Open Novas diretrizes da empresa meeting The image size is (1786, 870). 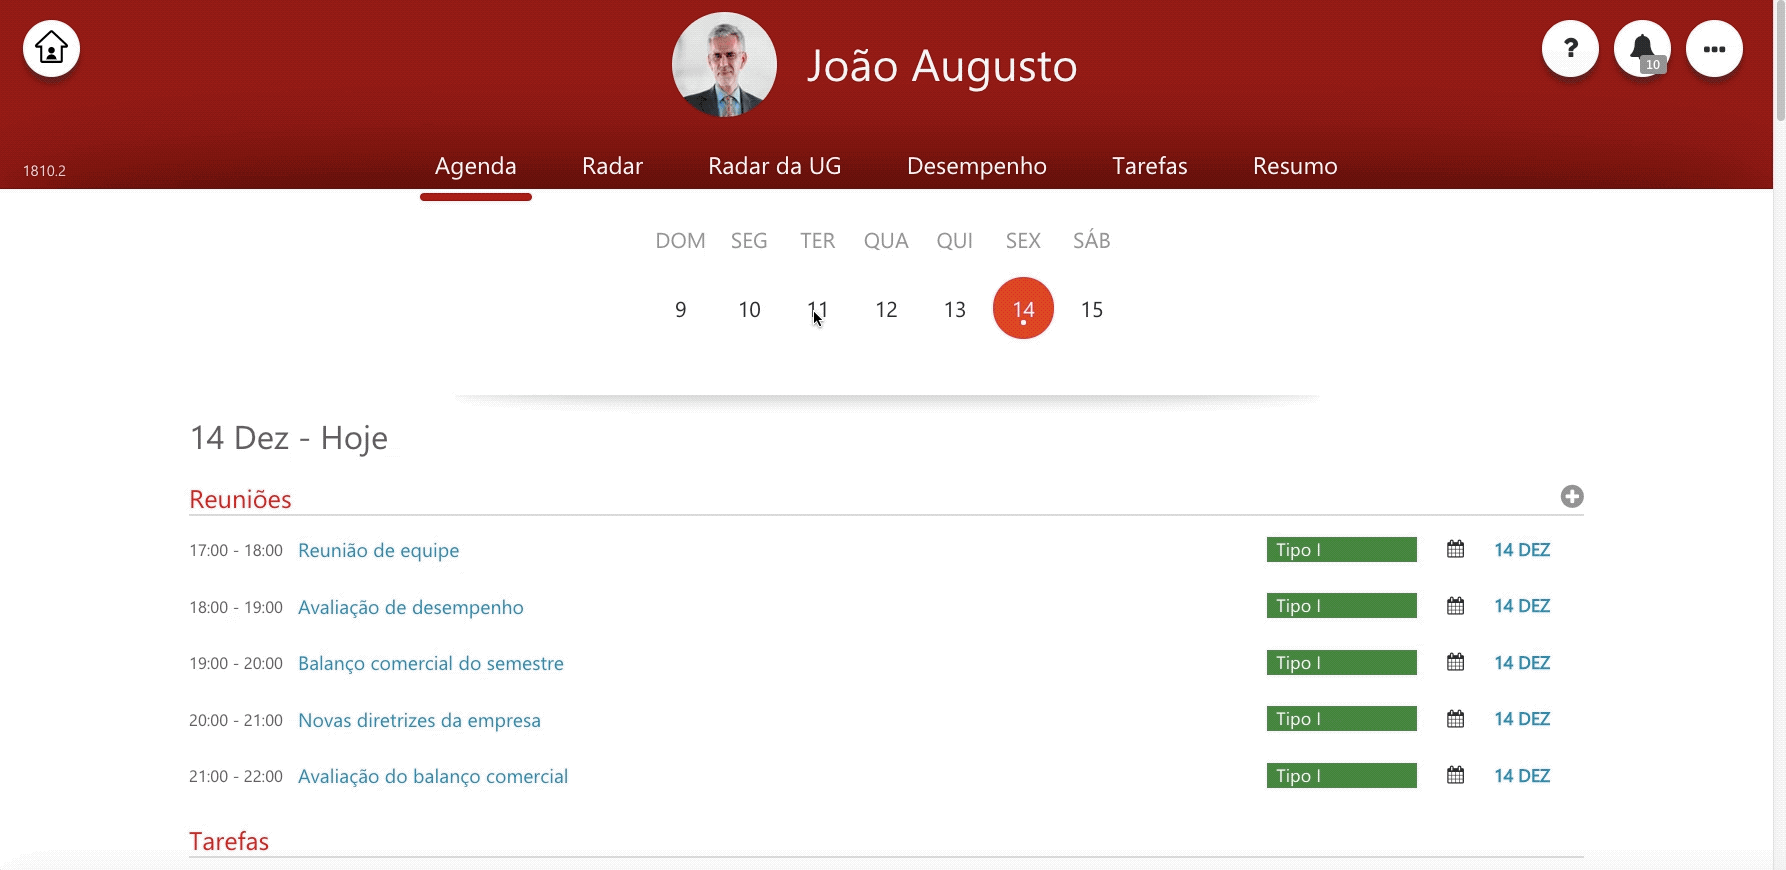point(419,720)
